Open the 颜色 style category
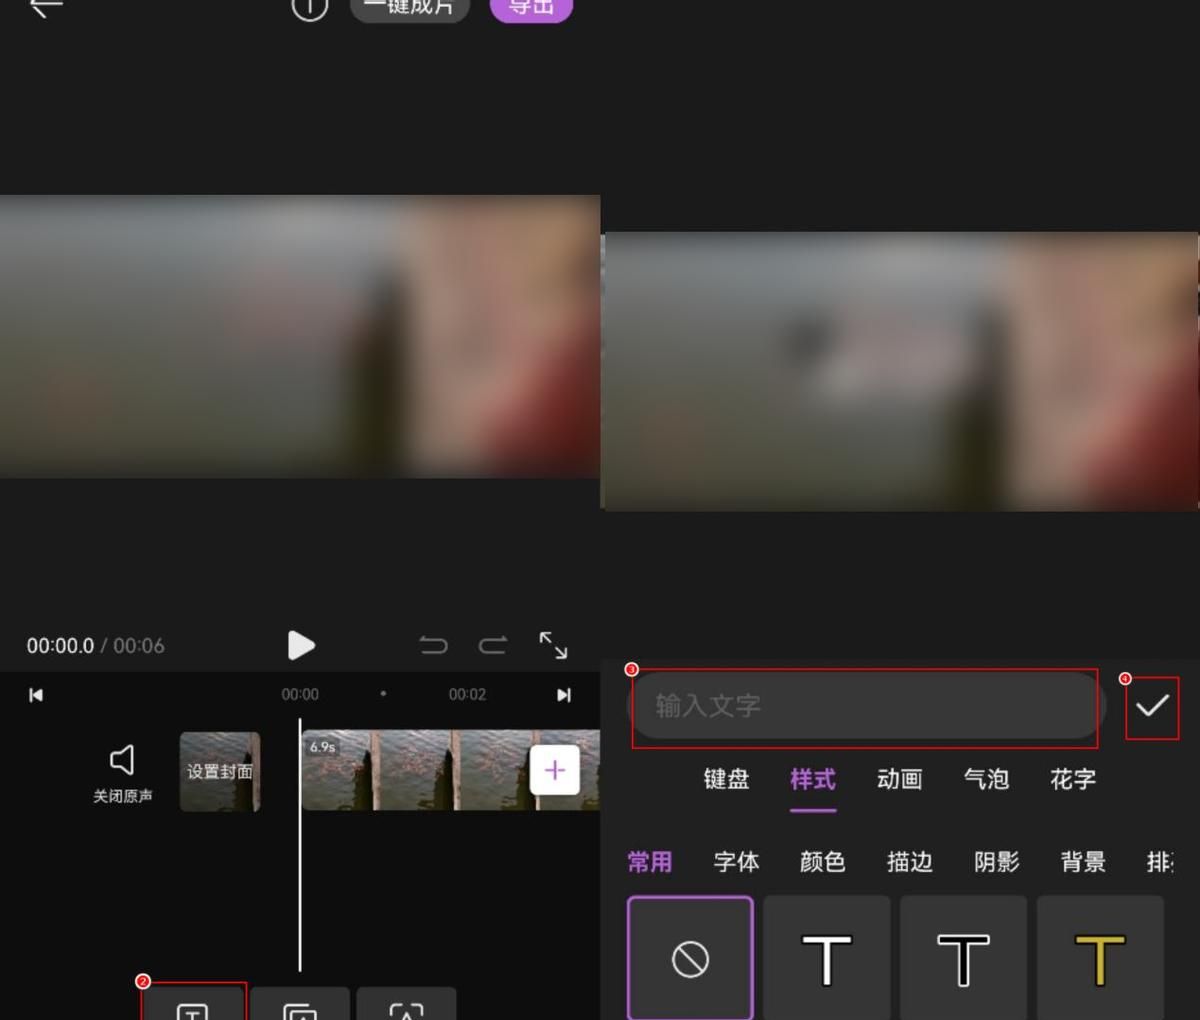The image size is (1200, 1020). point(822,862)
